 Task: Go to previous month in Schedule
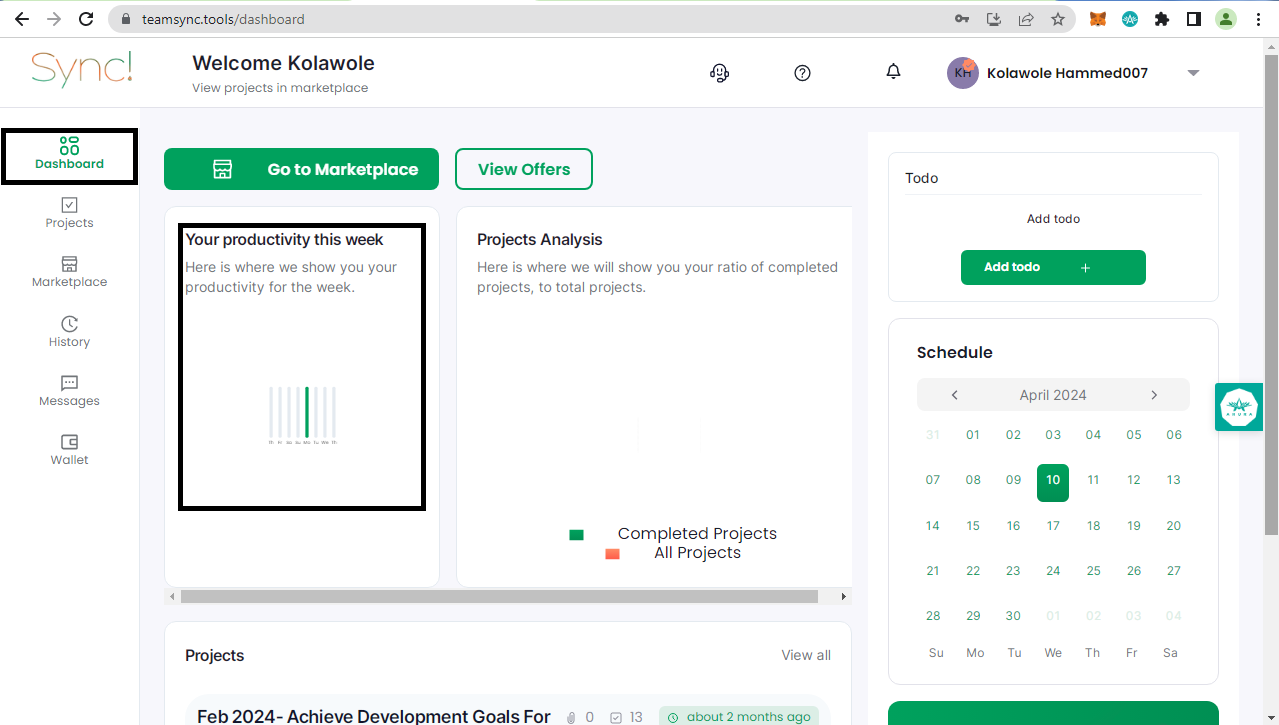point(954,395)
